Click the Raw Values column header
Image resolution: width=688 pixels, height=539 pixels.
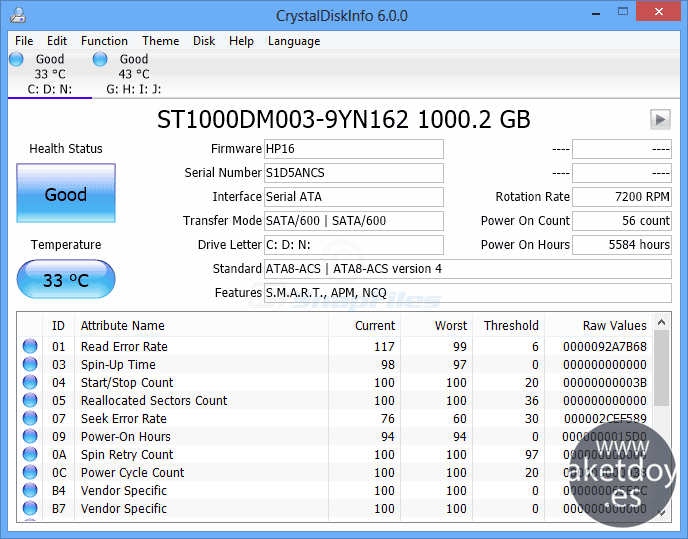pos(598,326)
